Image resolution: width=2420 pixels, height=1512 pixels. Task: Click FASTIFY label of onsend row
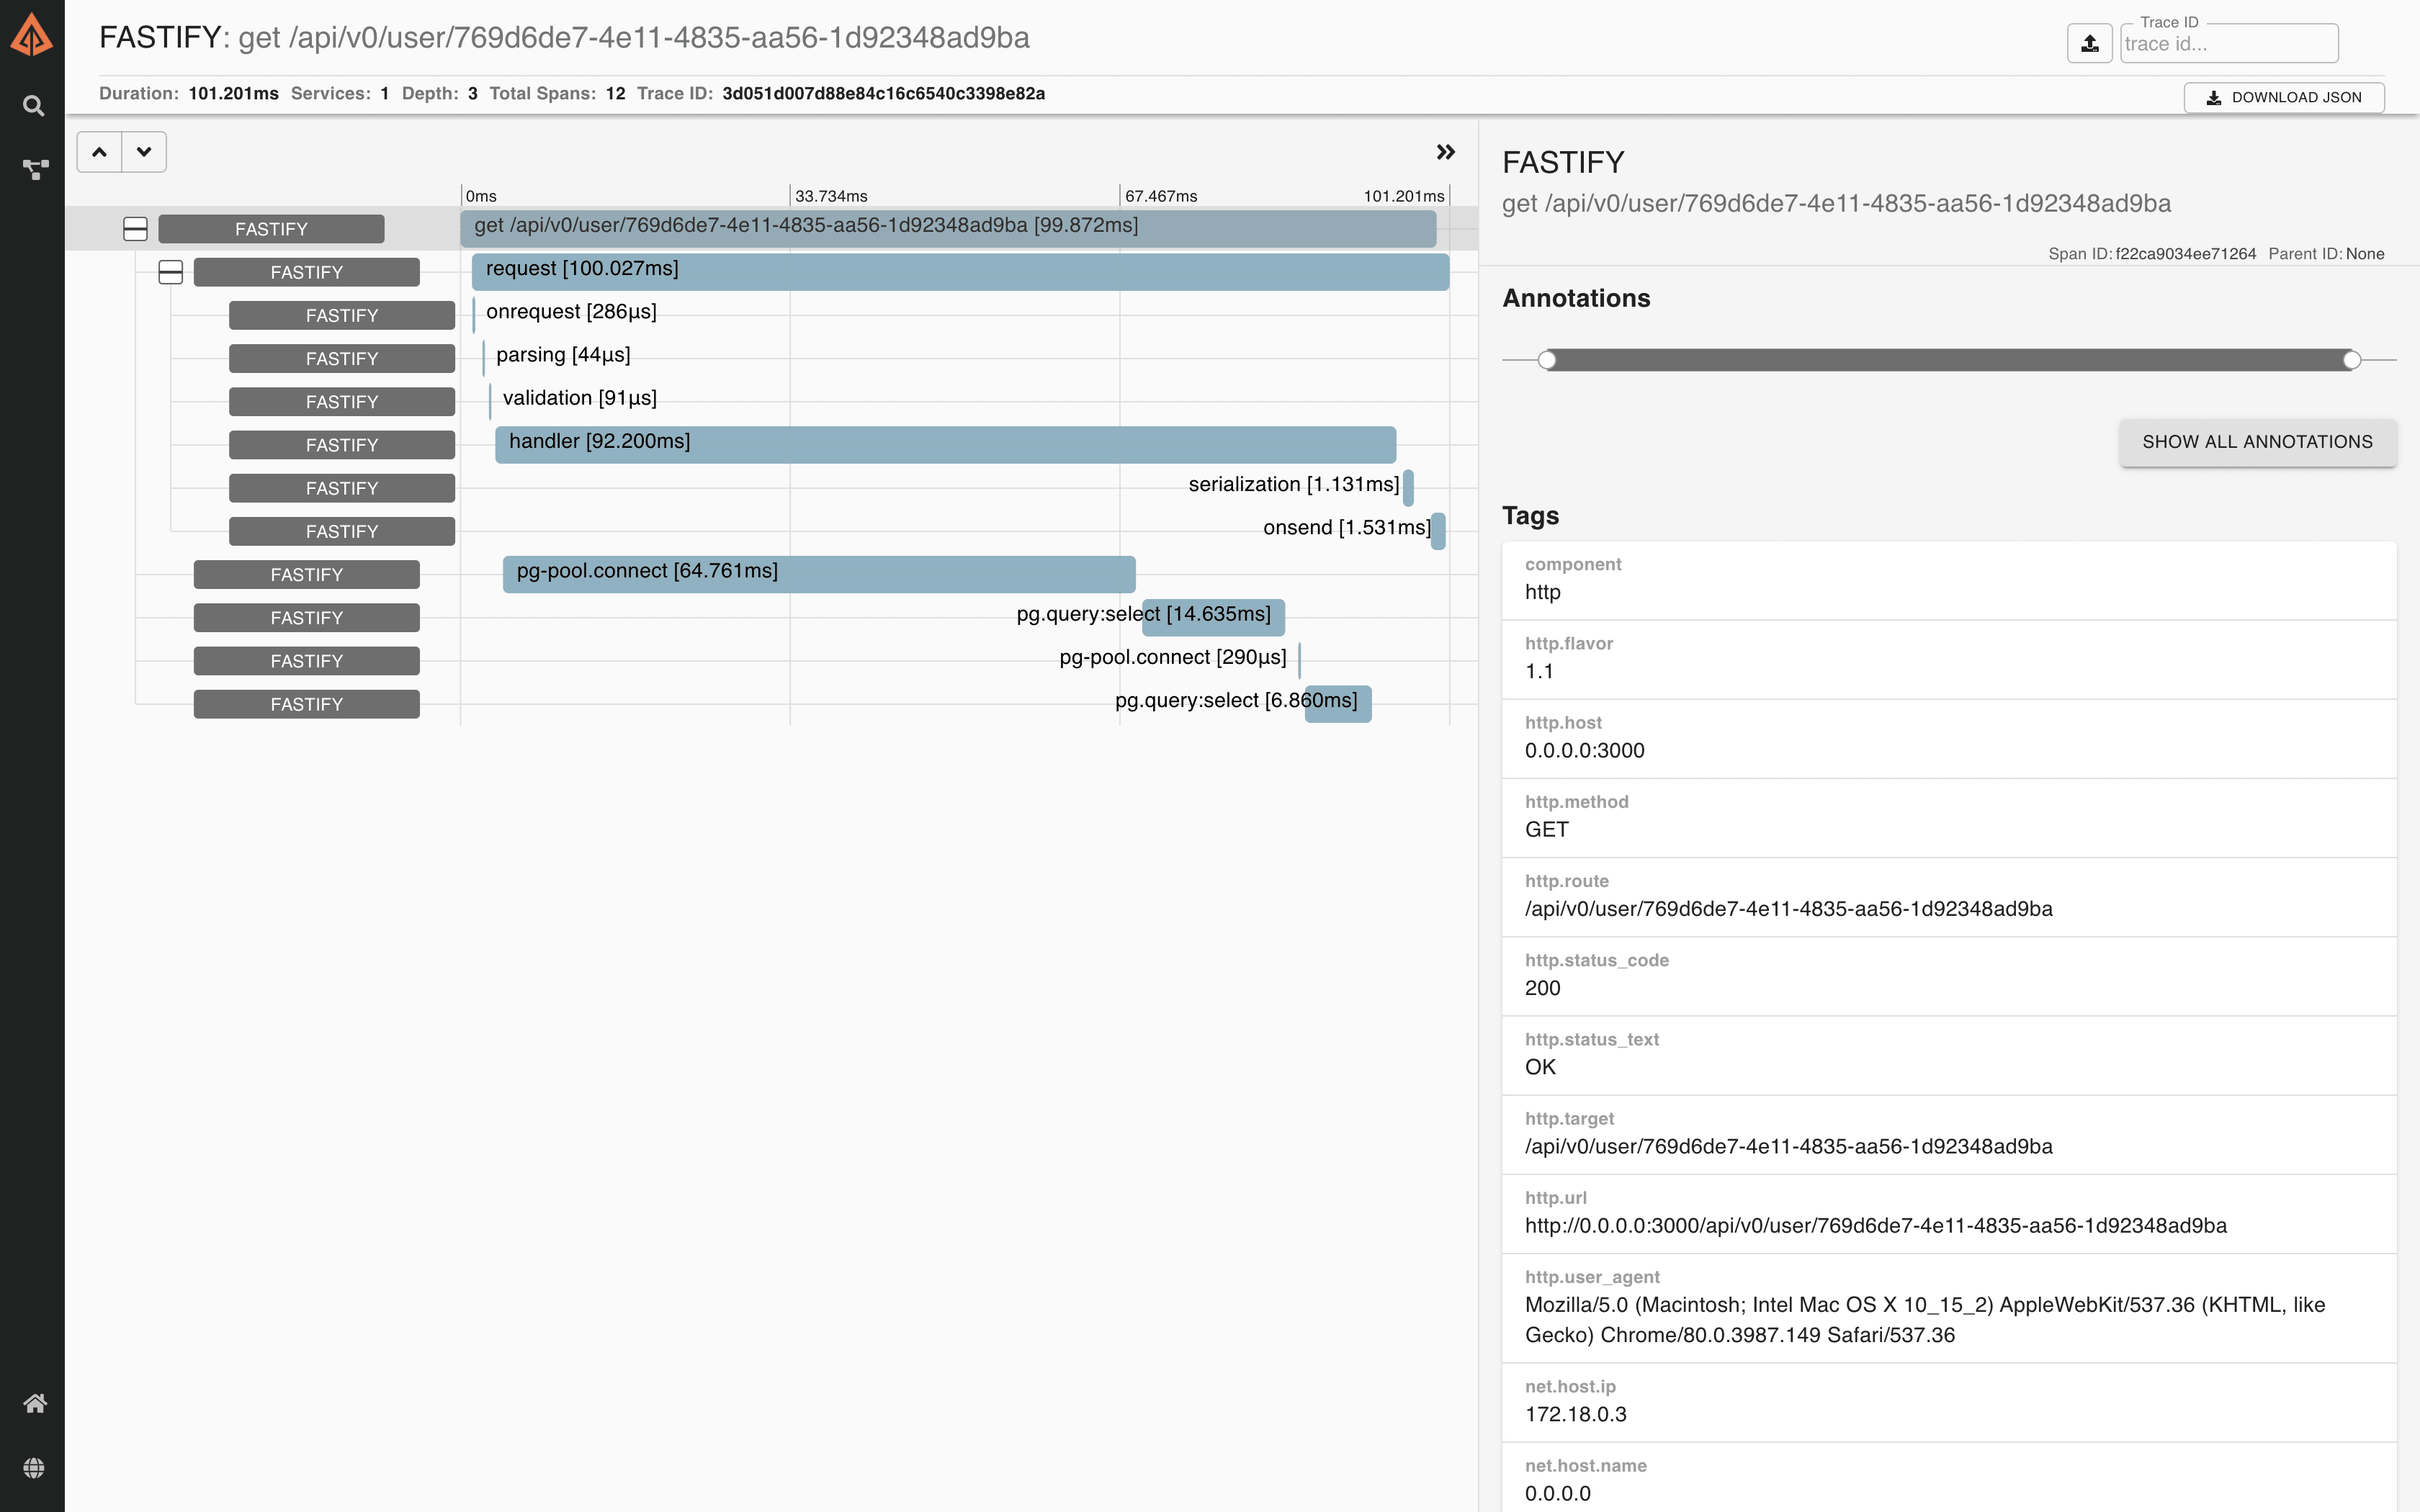342,531
